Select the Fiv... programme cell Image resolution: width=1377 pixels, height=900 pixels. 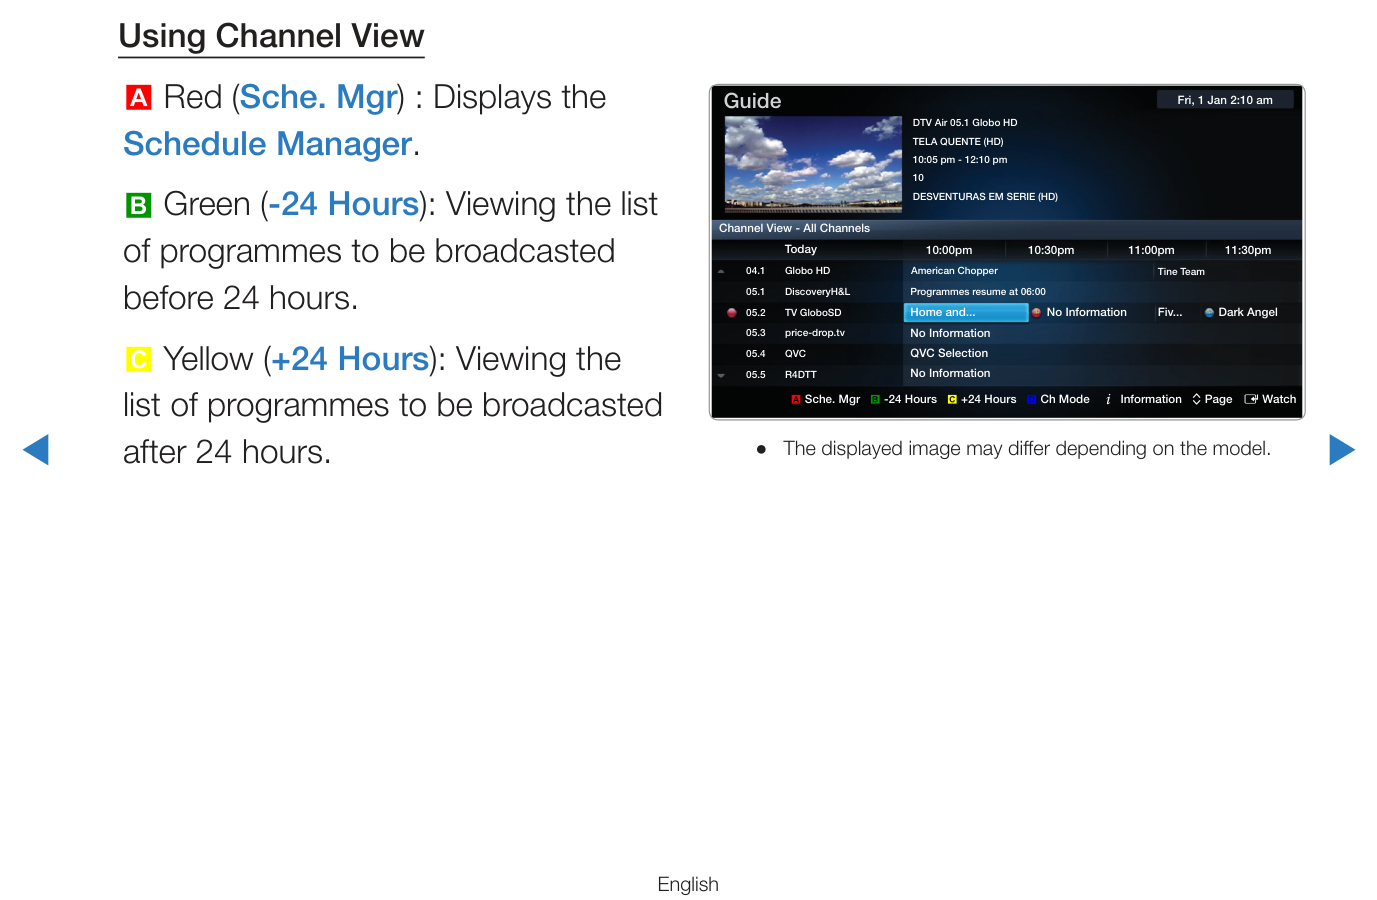coord(1170,313)
